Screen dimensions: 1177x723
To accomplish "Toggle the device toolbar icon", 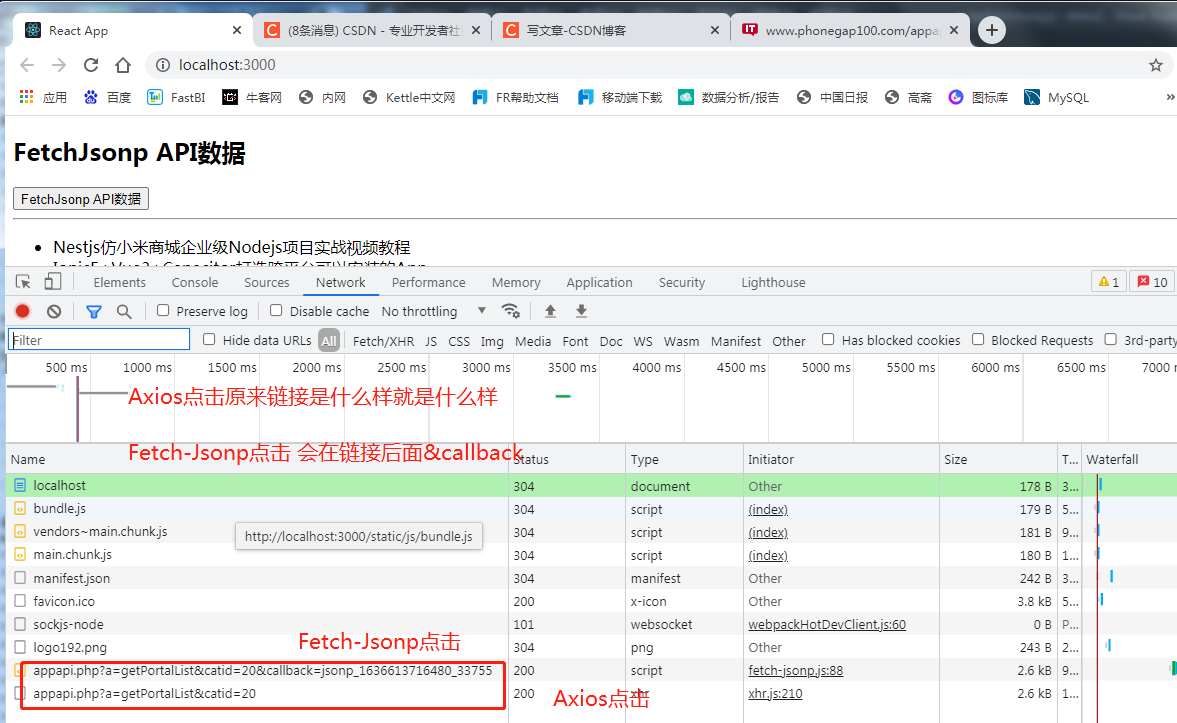I will pyautogui.click(x=52, y=281).
